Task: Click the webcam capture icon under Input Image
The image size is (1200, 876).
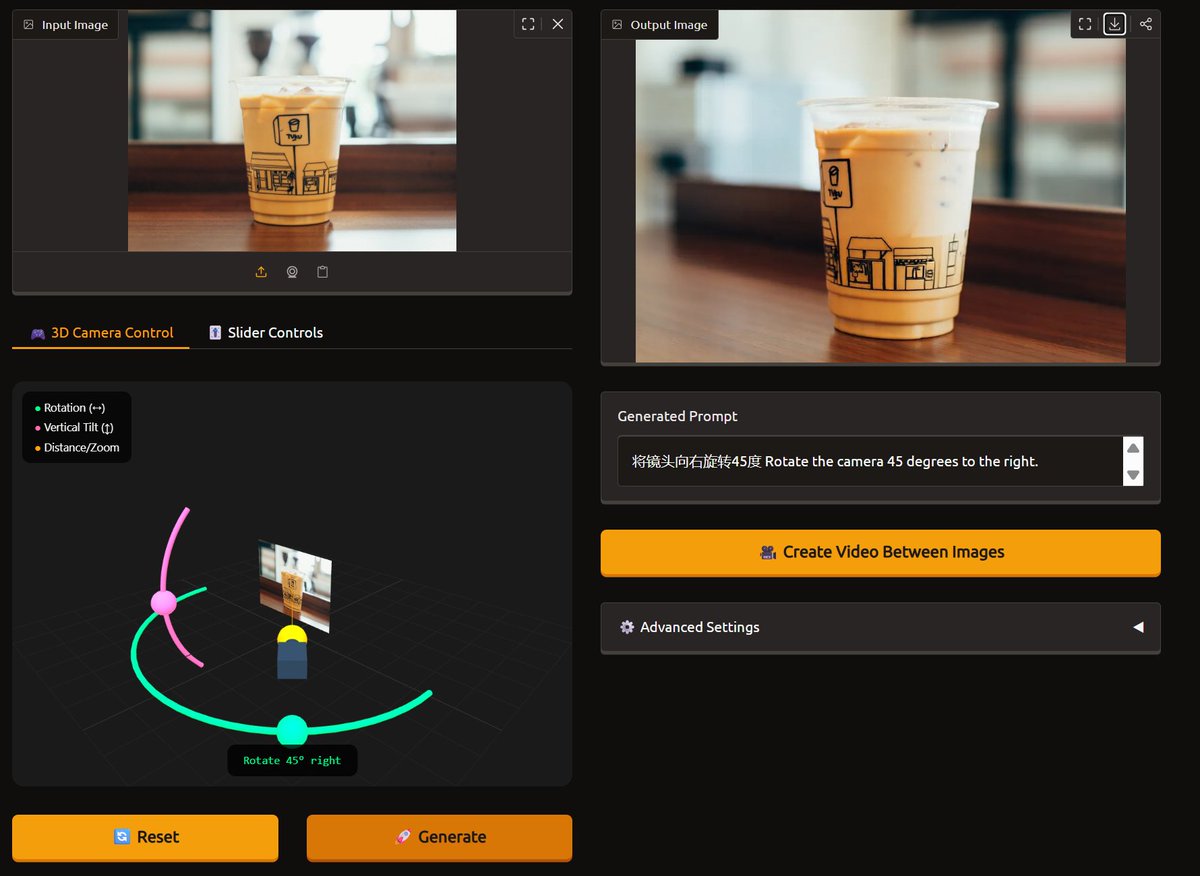Action: [x=292, y=272]
